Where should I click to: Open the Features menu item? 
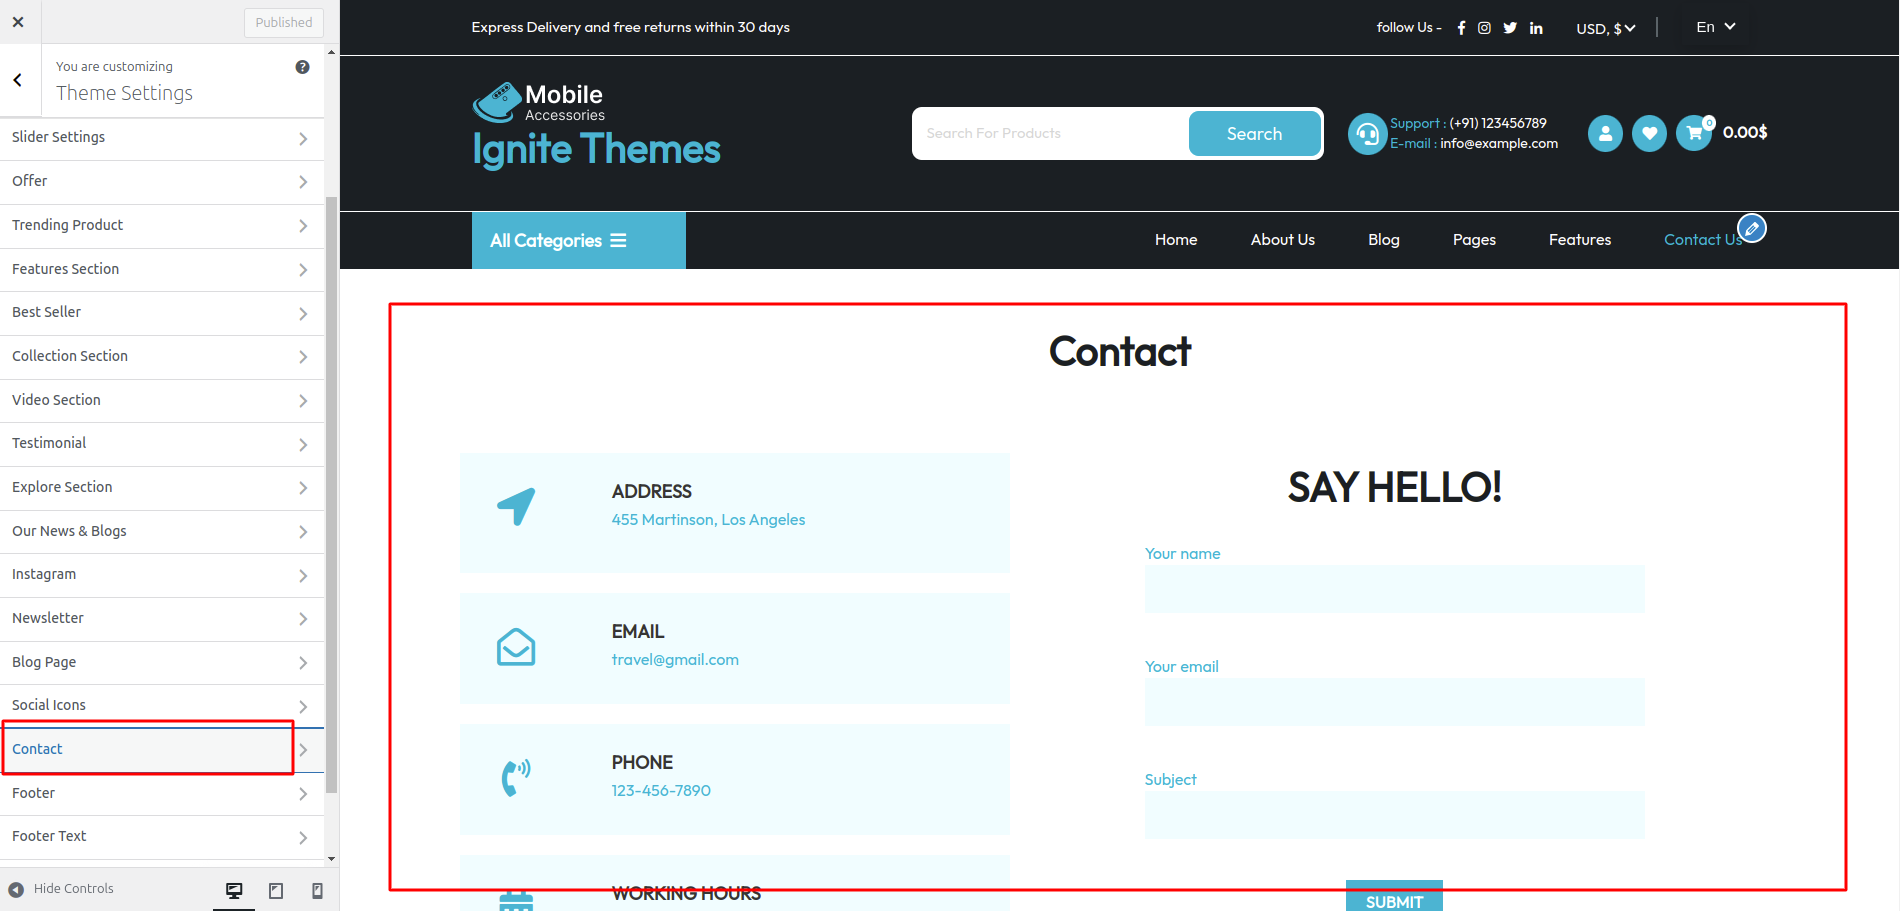1580,240
